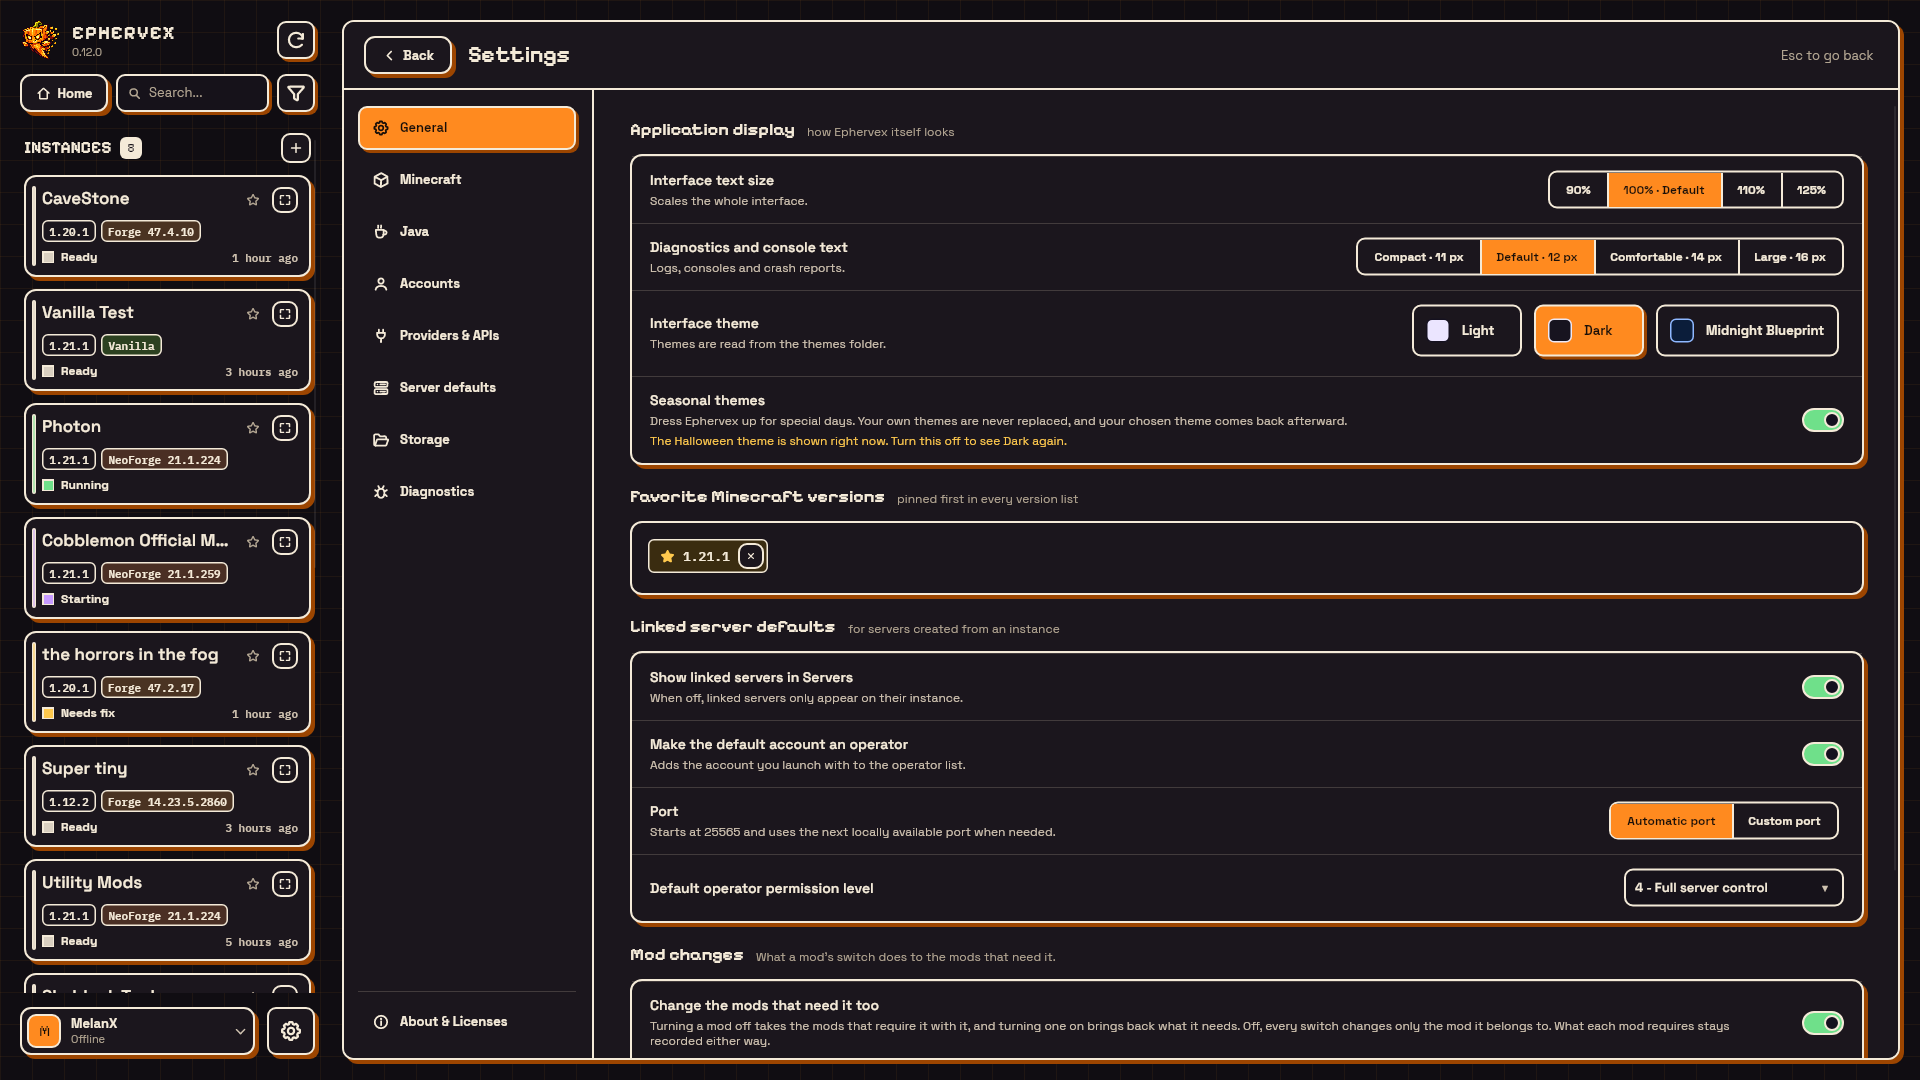
Task: Click Photon instance expand icon
Action: (x=285, y=428)
